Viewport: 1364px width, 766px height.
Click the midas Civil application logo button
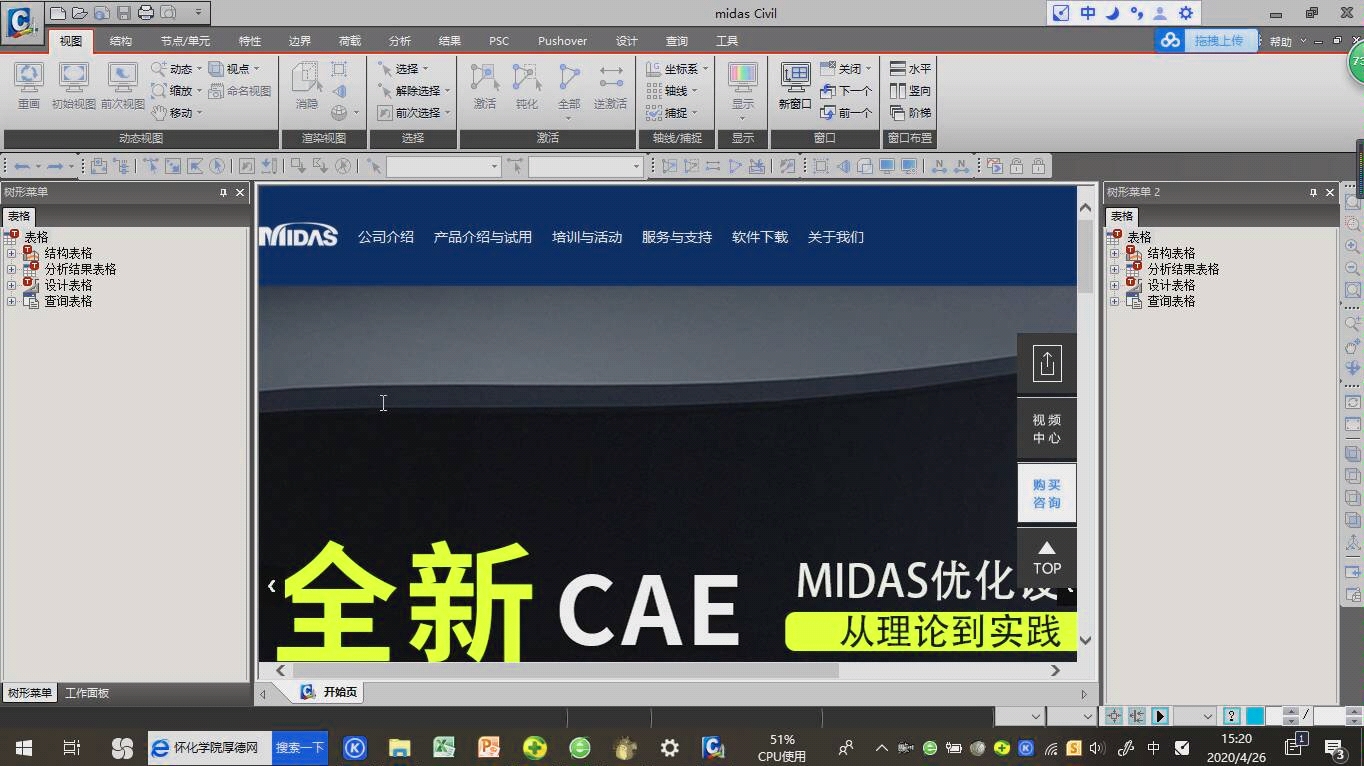point(22,21)
